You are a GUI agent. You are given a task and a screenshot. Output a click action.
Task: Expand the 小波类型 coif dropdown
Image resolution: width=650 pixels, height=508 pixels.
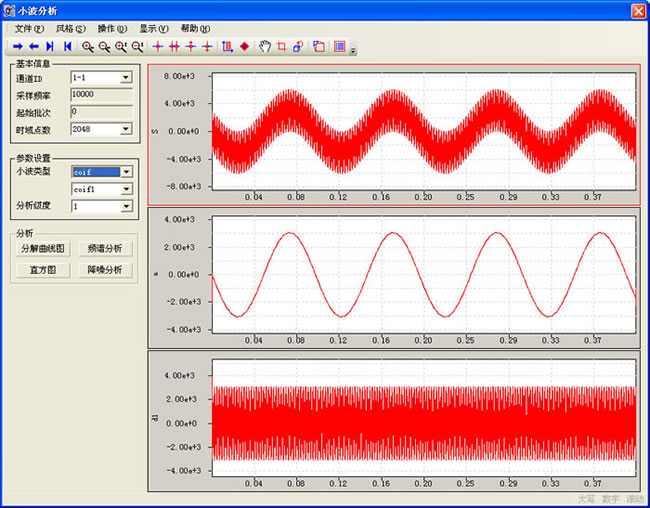(126, 172)
